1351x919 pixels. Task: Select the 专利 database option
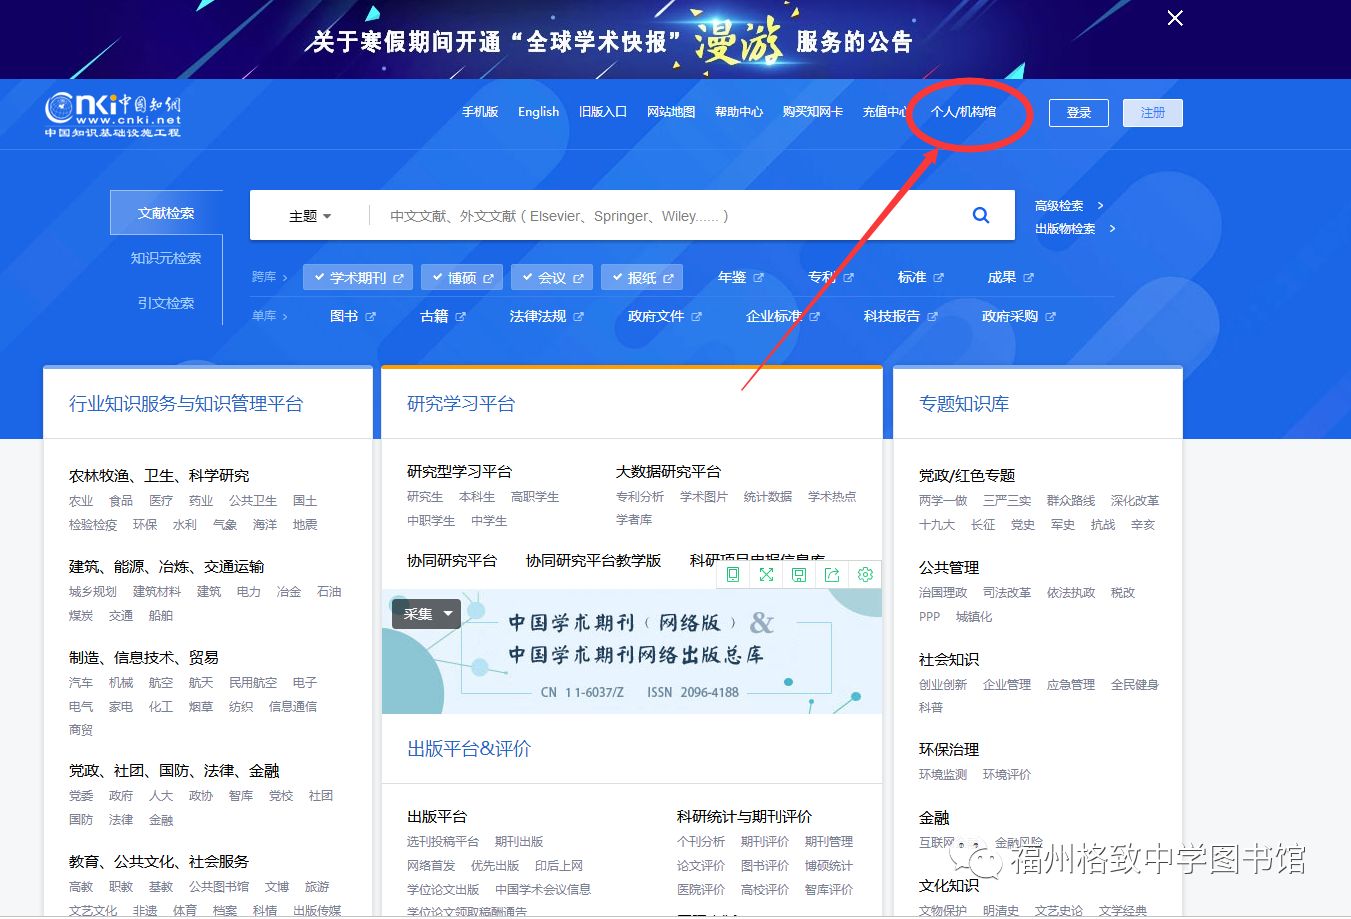(x=822, y=277)
